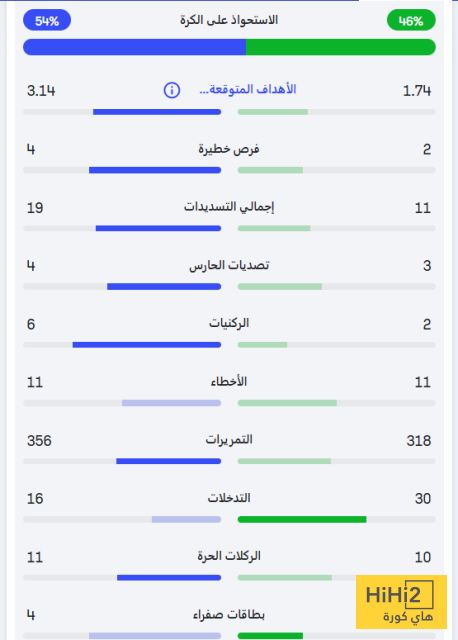Click the green possession bar segment
The height and width of the screenshot is (640, 458).
[340, 47]
